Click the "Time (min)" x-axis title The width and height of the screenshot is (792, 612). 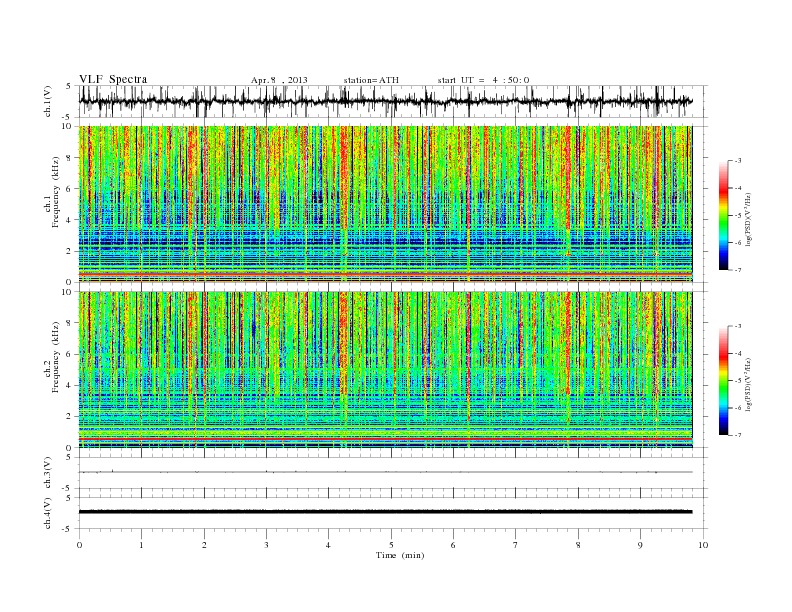coord(400,555)
